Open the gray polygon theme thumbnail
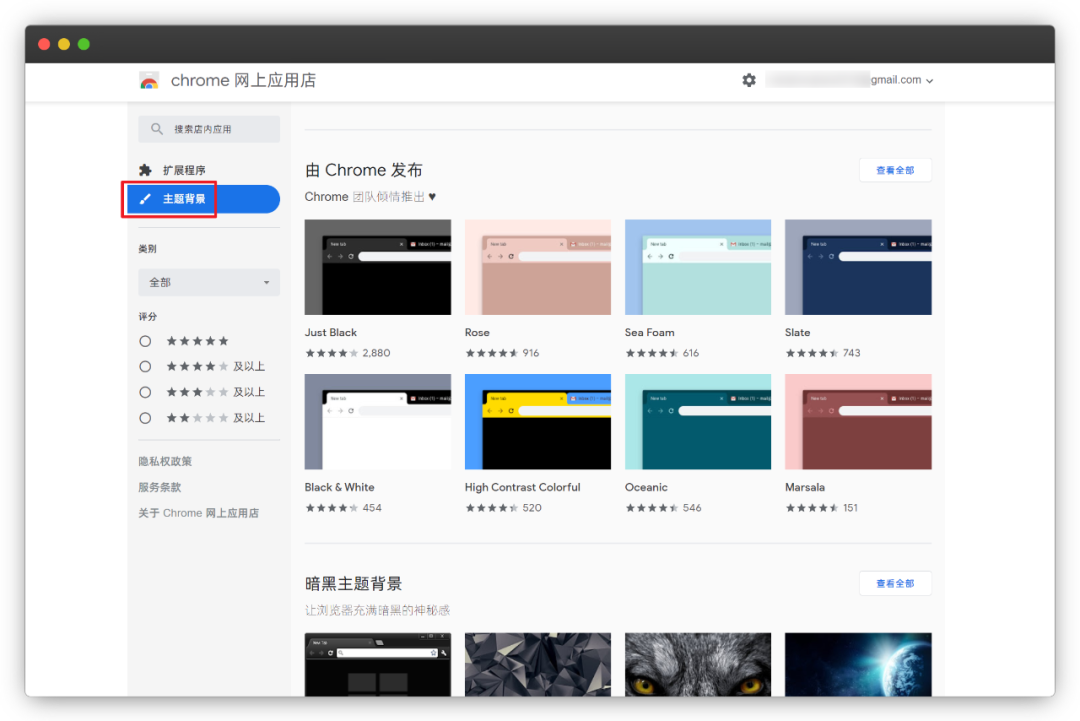 [538, 665]
